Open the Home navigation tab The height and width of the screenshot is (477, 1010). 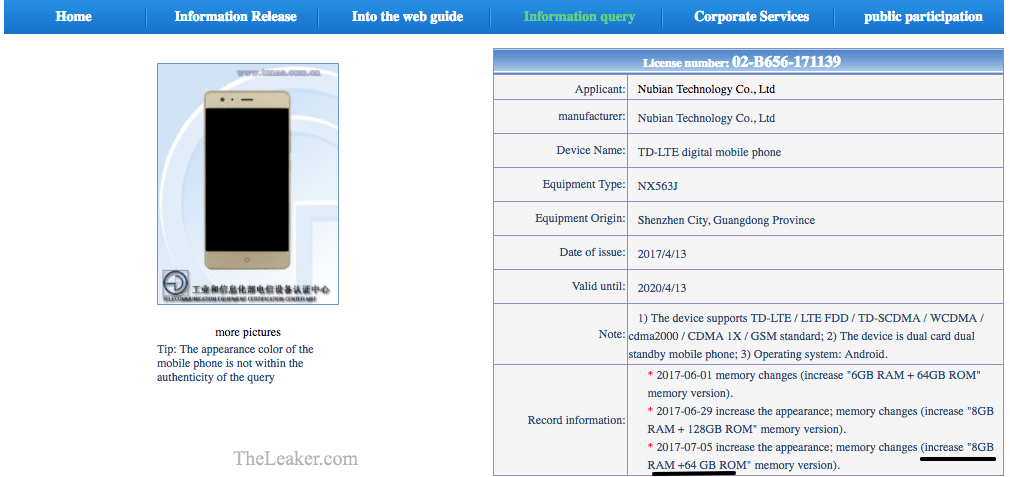click(73, 17)
